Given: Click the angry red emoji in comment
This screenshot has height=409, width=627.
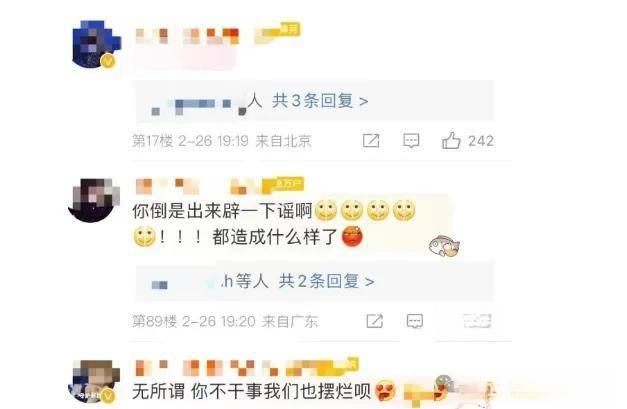Looking at the screenshot, I should coord(352,237).
